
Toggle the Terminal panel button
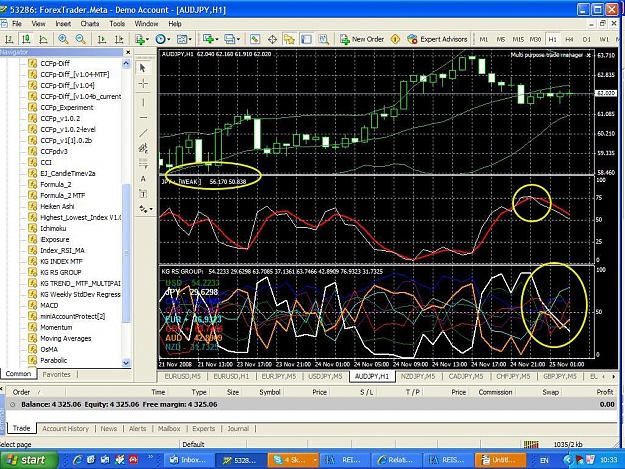[x=306, y=39]
